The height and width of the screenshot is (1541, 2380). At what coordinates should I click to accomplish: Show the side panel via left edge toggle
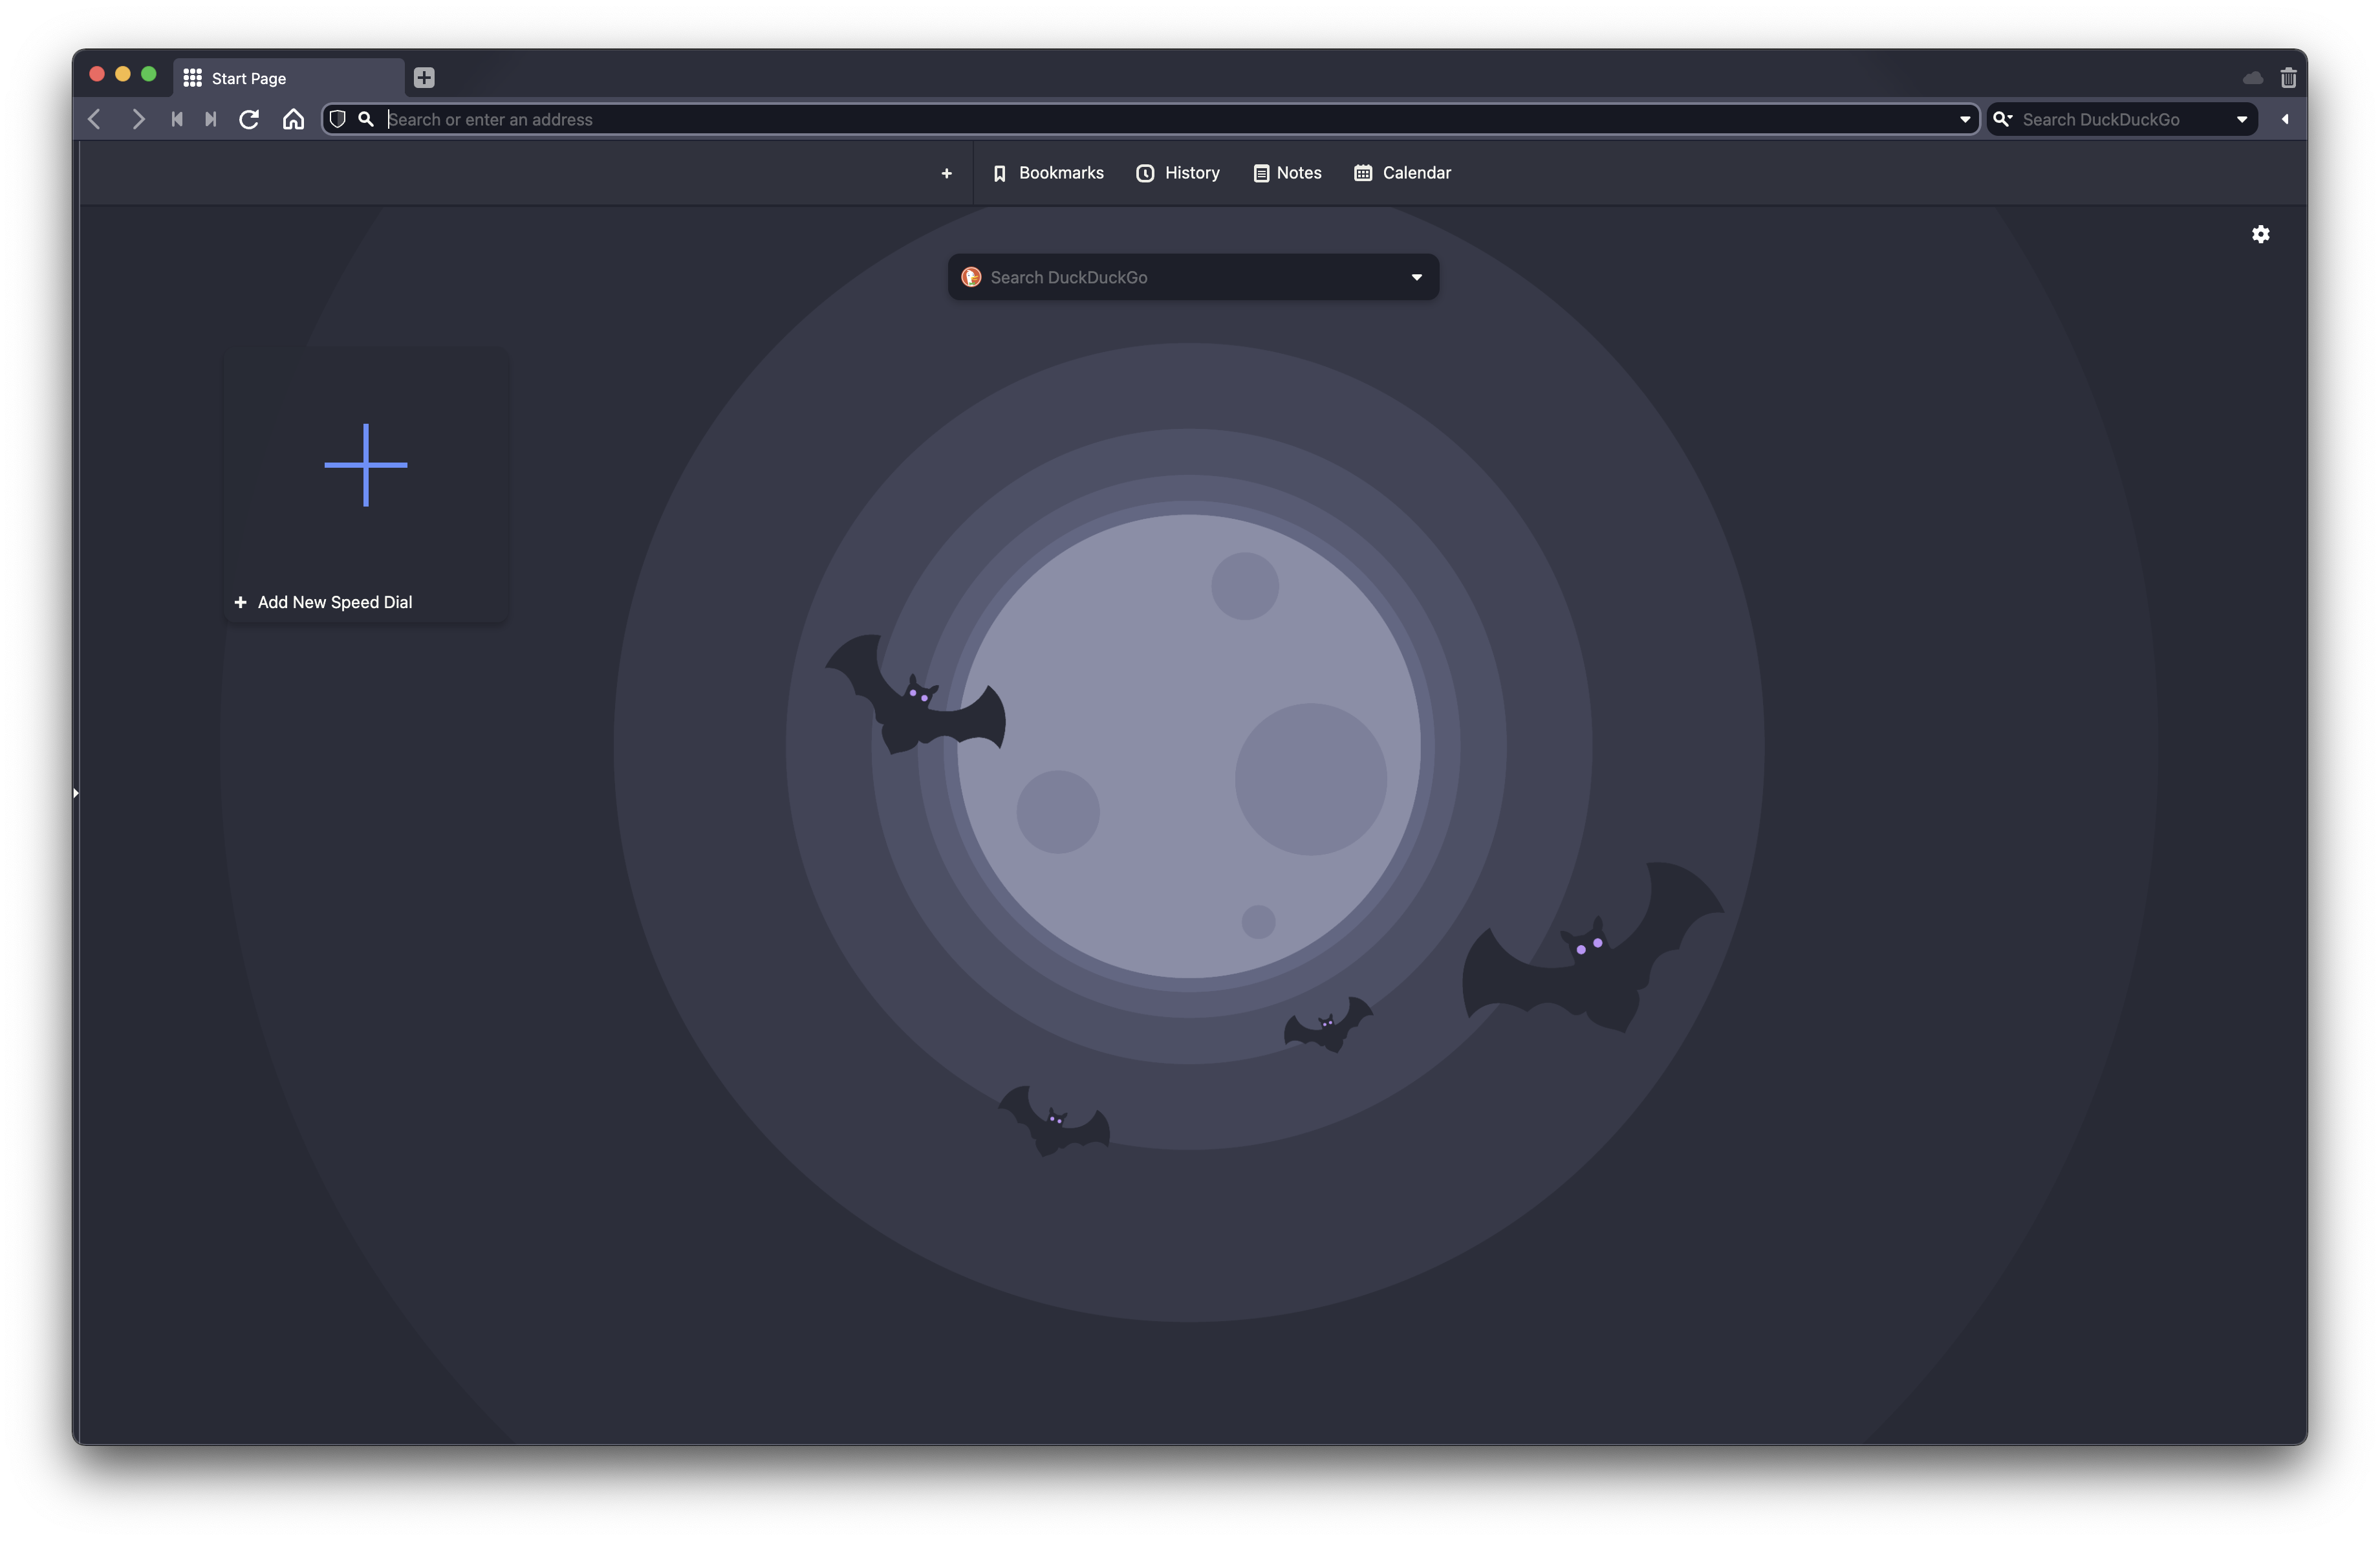(x=76, y=793)
